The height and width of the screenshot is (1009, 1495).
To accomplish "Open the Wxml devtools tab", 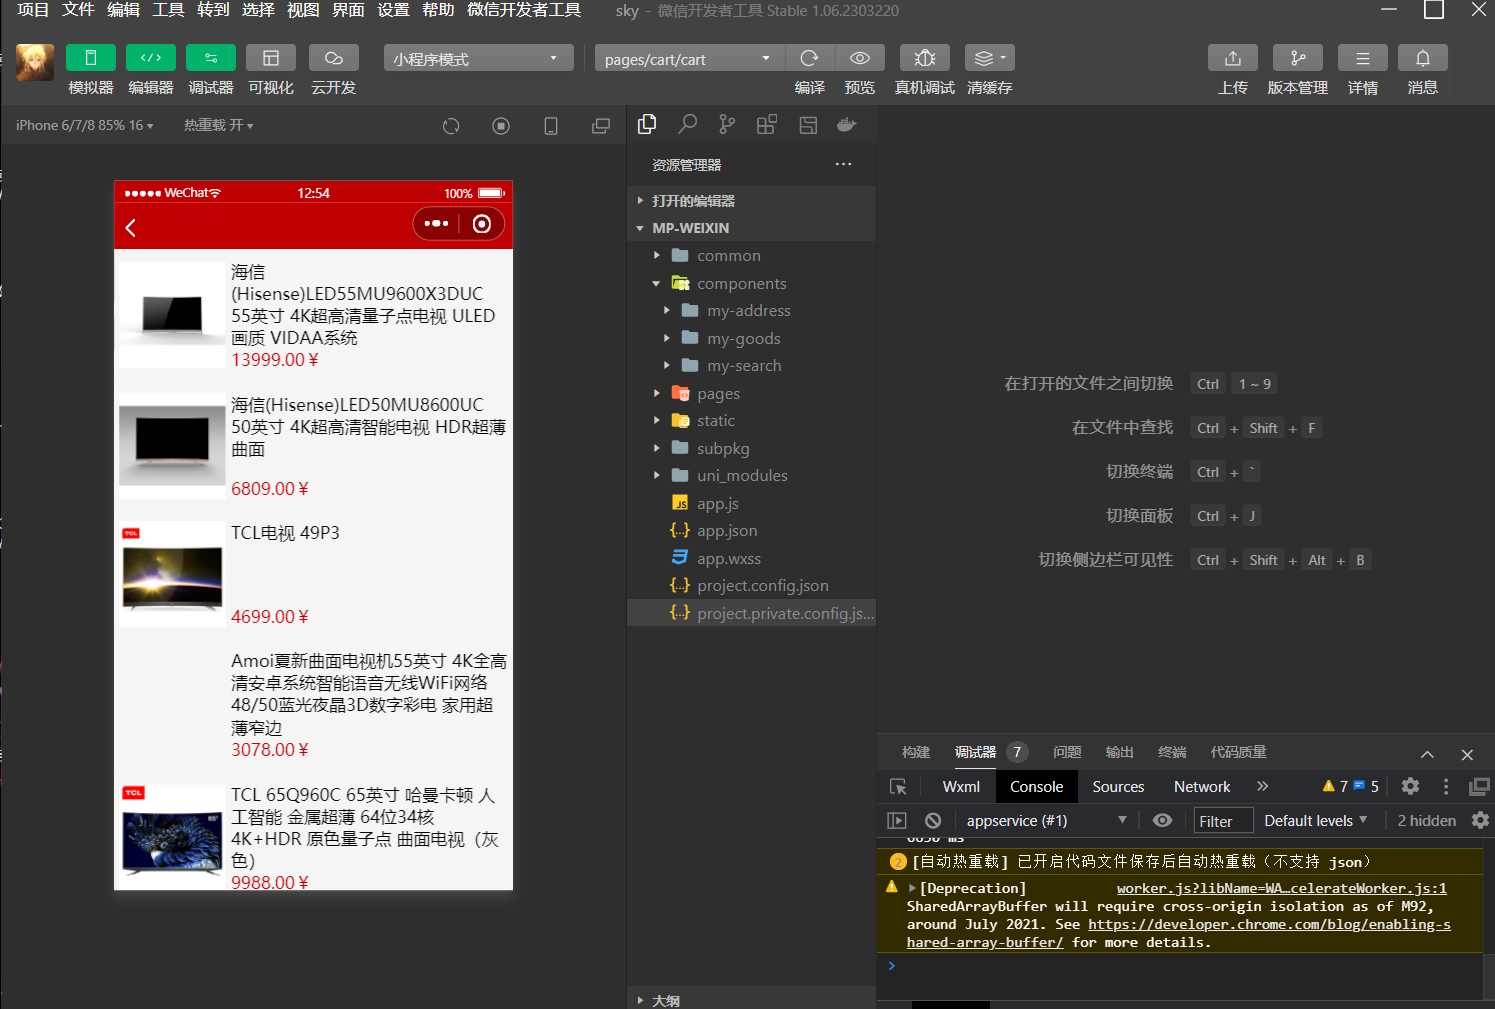I will [x=961, y=787].
